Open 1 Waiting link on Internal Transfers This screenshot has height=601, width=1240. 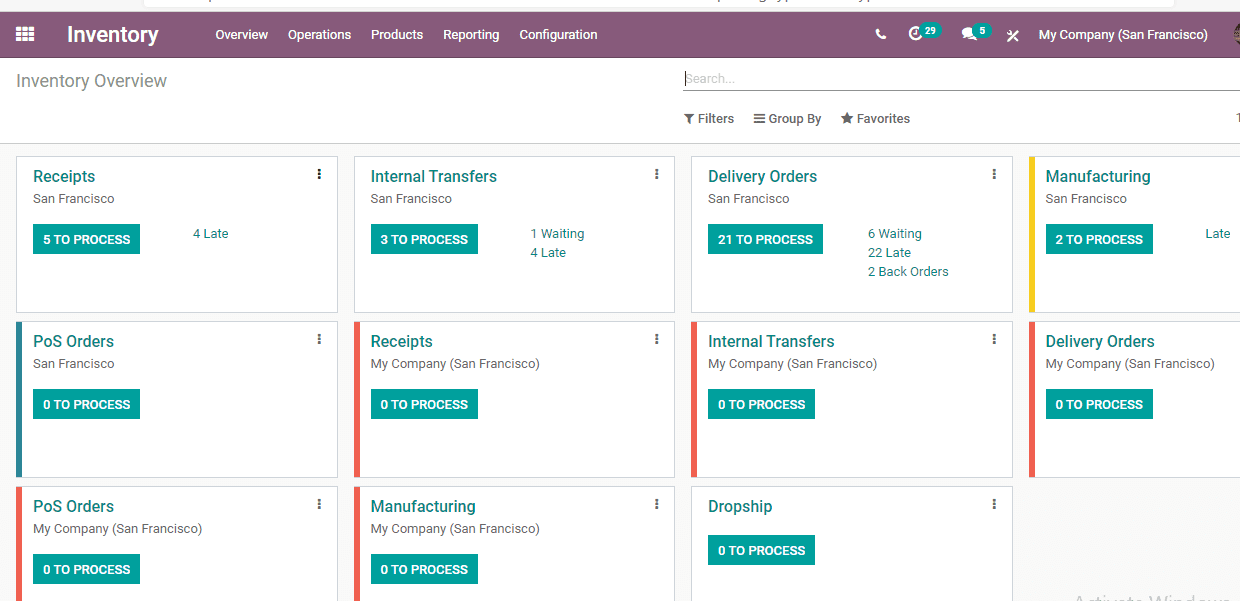click(x=557, y=234)
